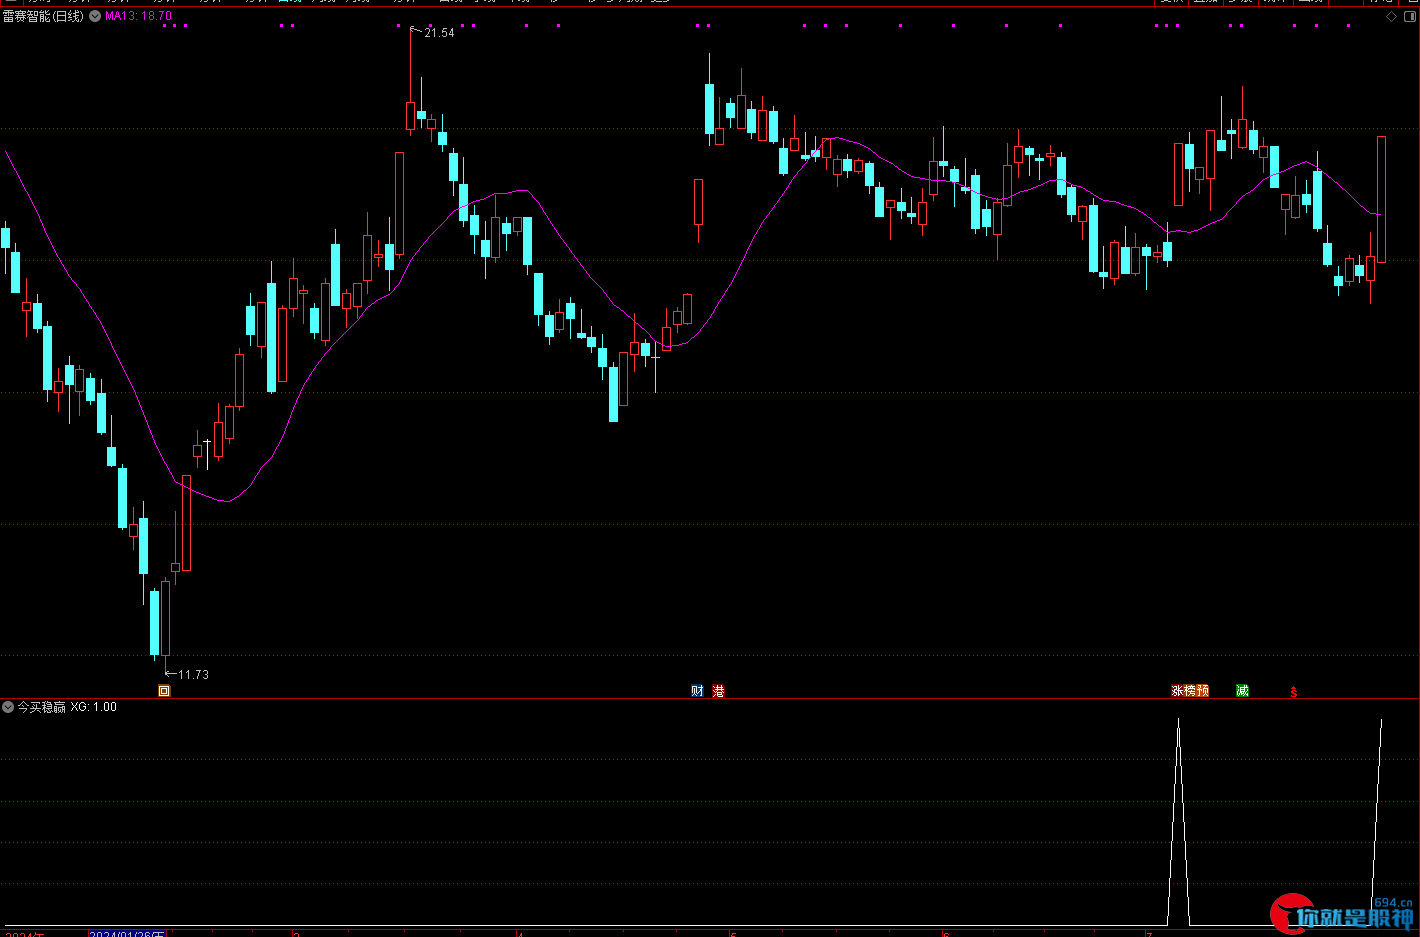
Task: Open the 财 info marker
Action: pyautogui.click(x=697, y=691)
